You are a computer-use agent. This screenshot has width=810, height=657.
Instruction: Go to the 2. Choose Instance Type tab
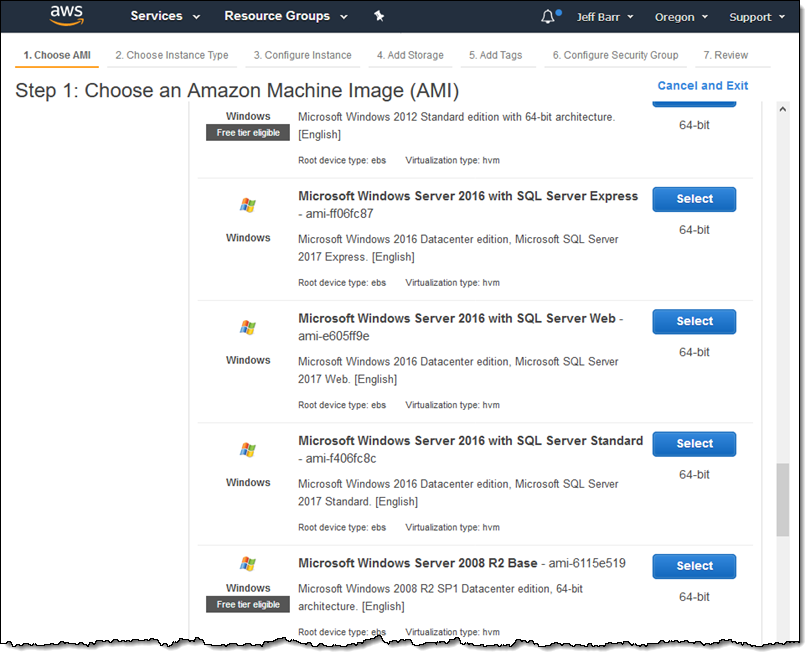(171, 55)
